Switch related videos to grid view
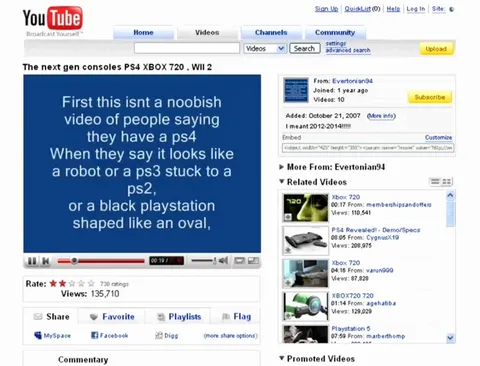 447,182
